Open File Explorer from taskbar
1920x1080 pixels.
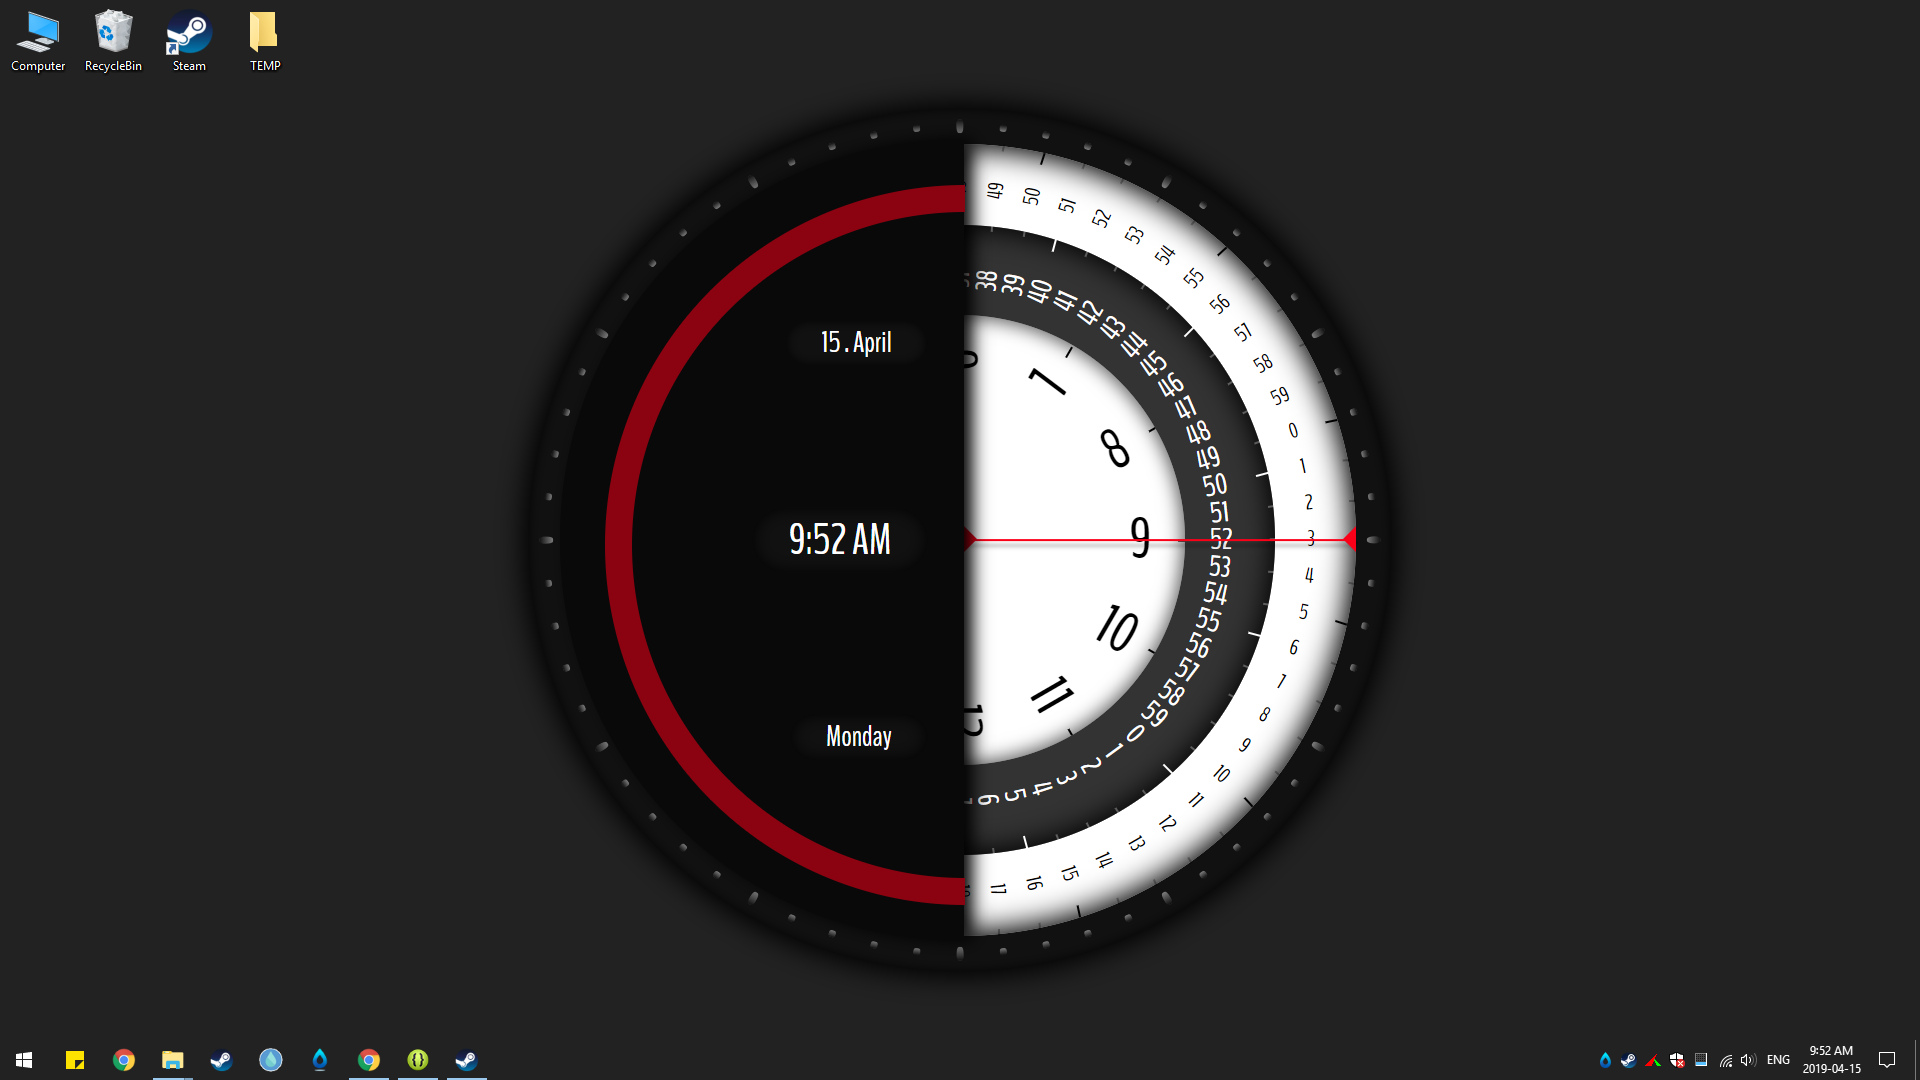[171, 1059]
